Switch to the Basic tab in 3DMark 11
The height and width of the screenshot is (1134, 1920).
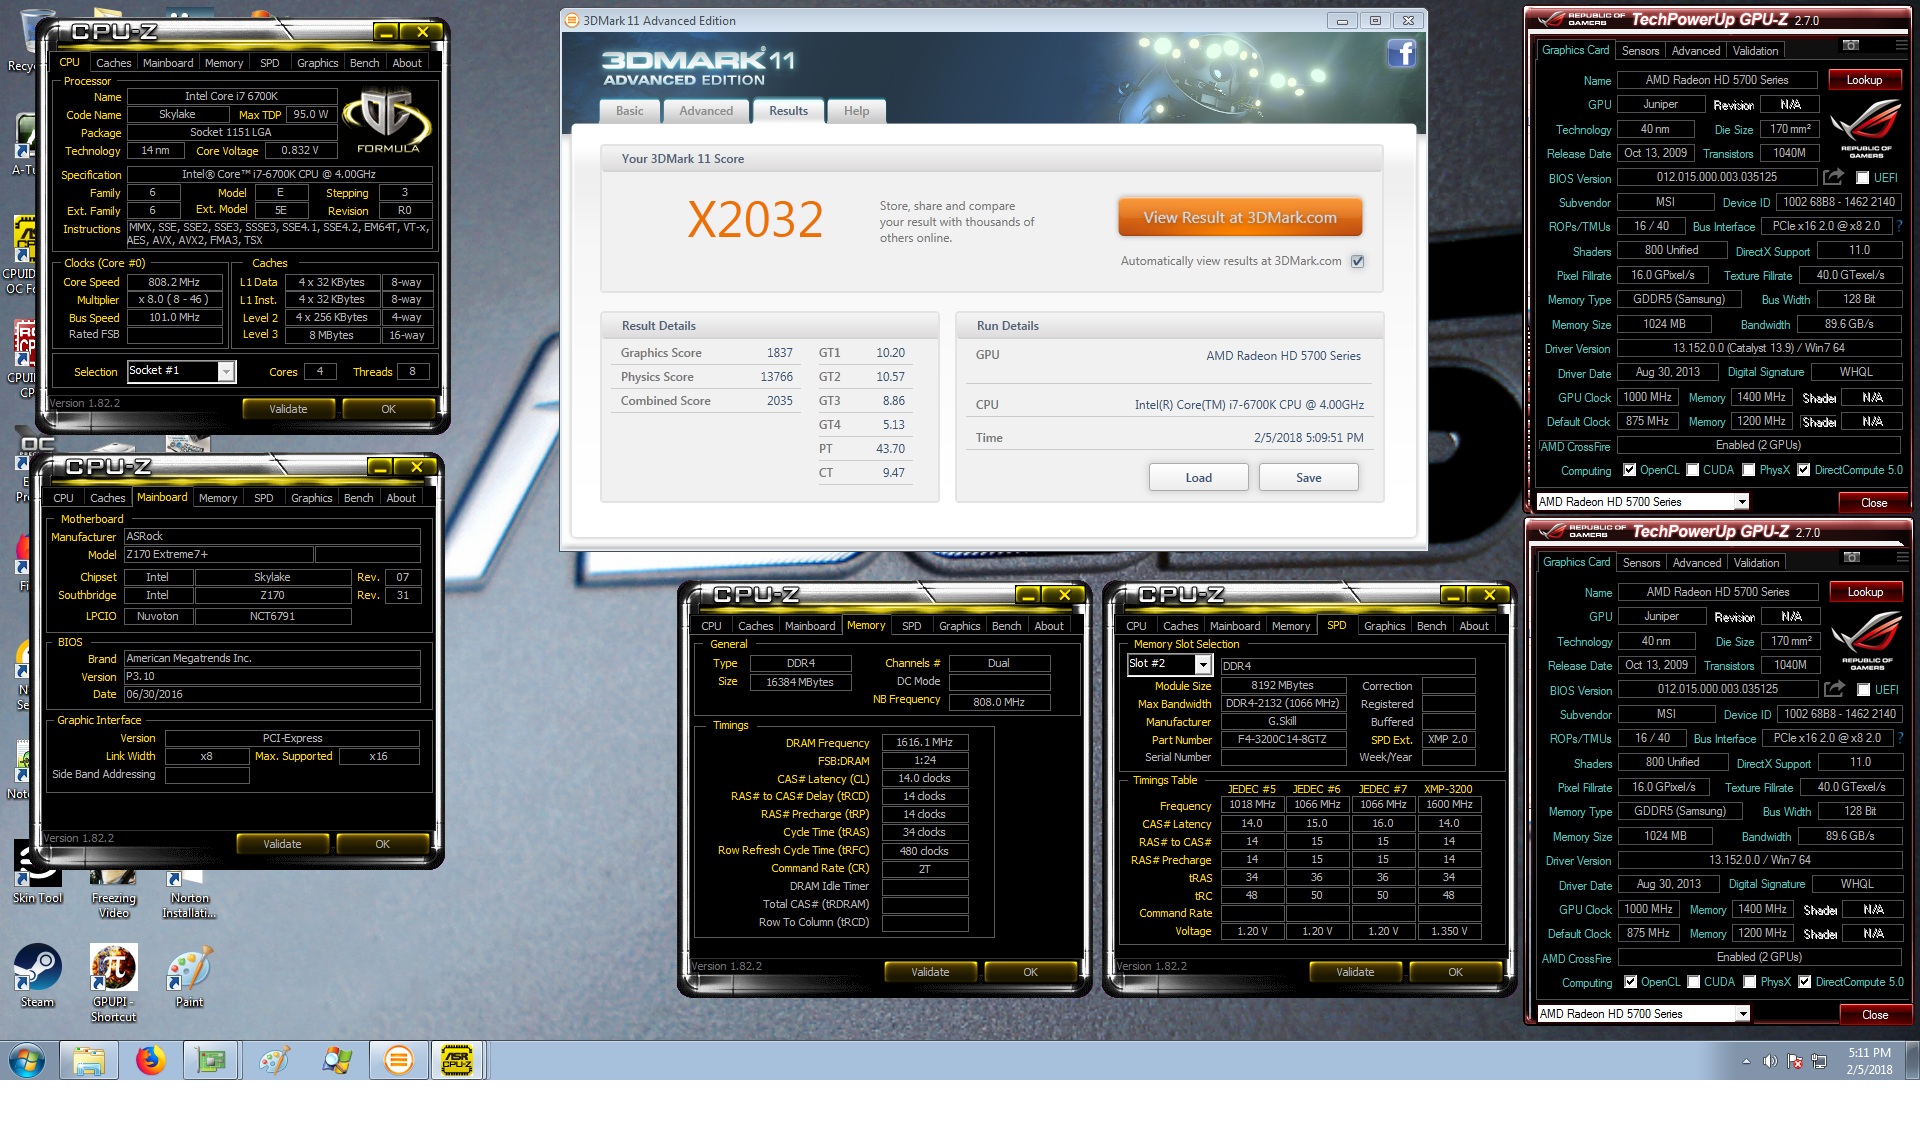(x=630, y=111)
